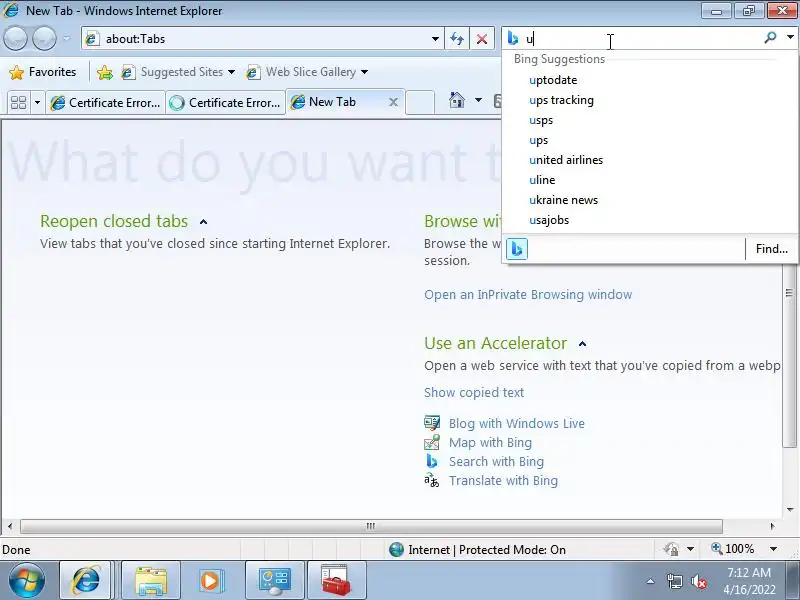Image resolution: width=800 pixels, height=600 pixels.
Task: Choose the "uline" suggestion
Action: tap(542, 180)
